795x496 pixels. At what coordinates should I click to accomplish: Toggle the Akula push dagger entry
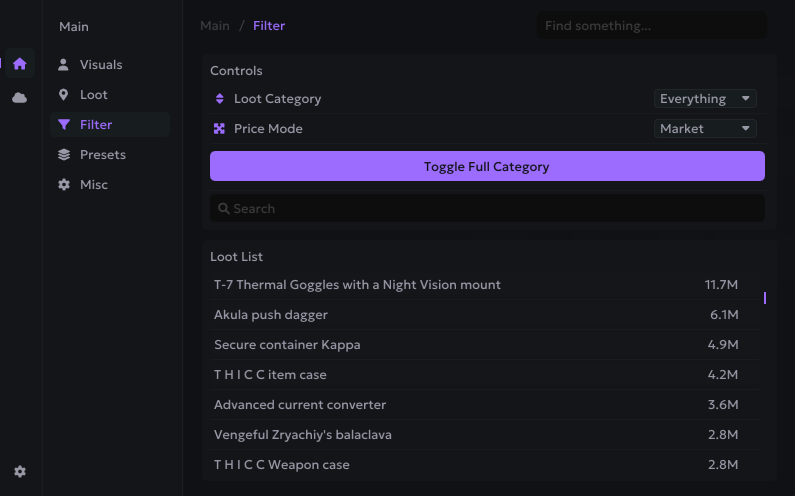point(476,315)
